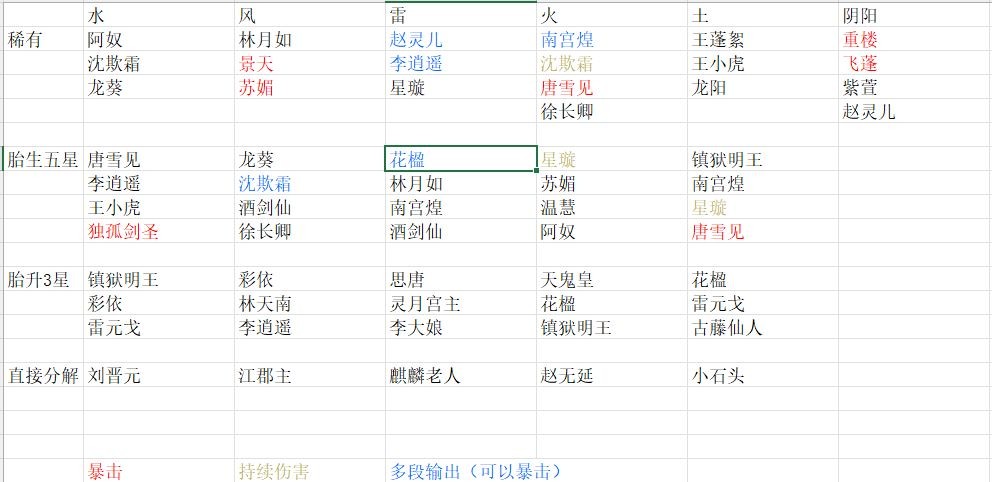
Task: Click the 胎升3星 row label
Action: pos(43,280)
